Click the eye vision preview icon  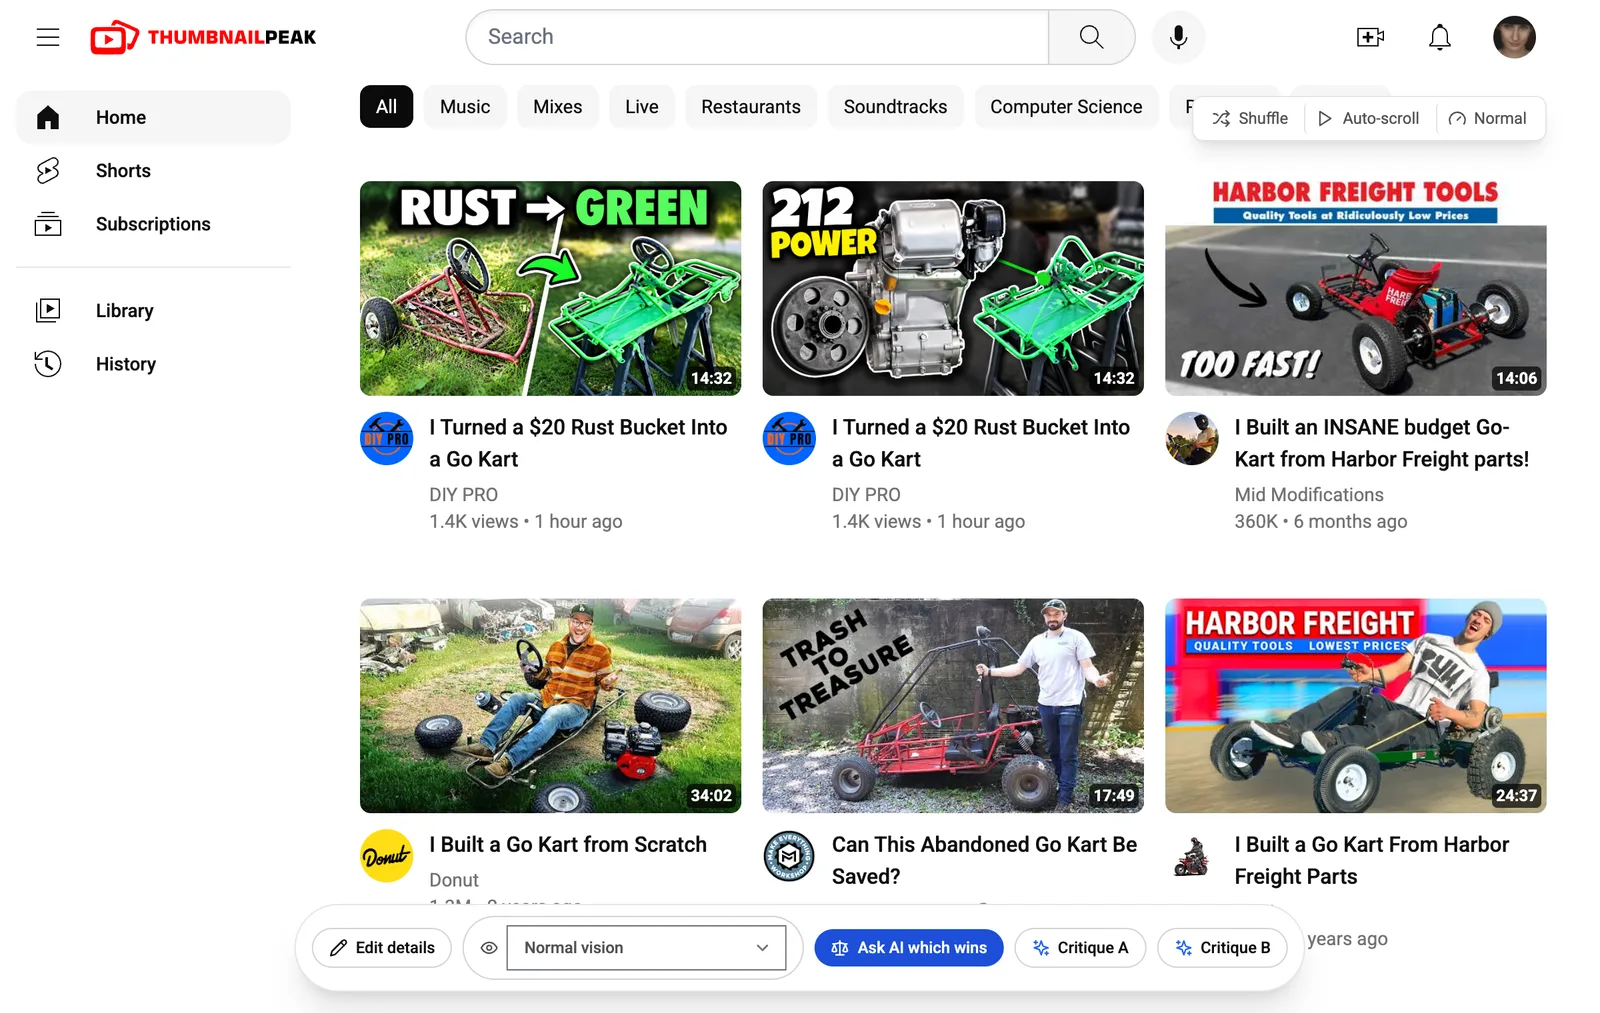[x=489, y=948]
